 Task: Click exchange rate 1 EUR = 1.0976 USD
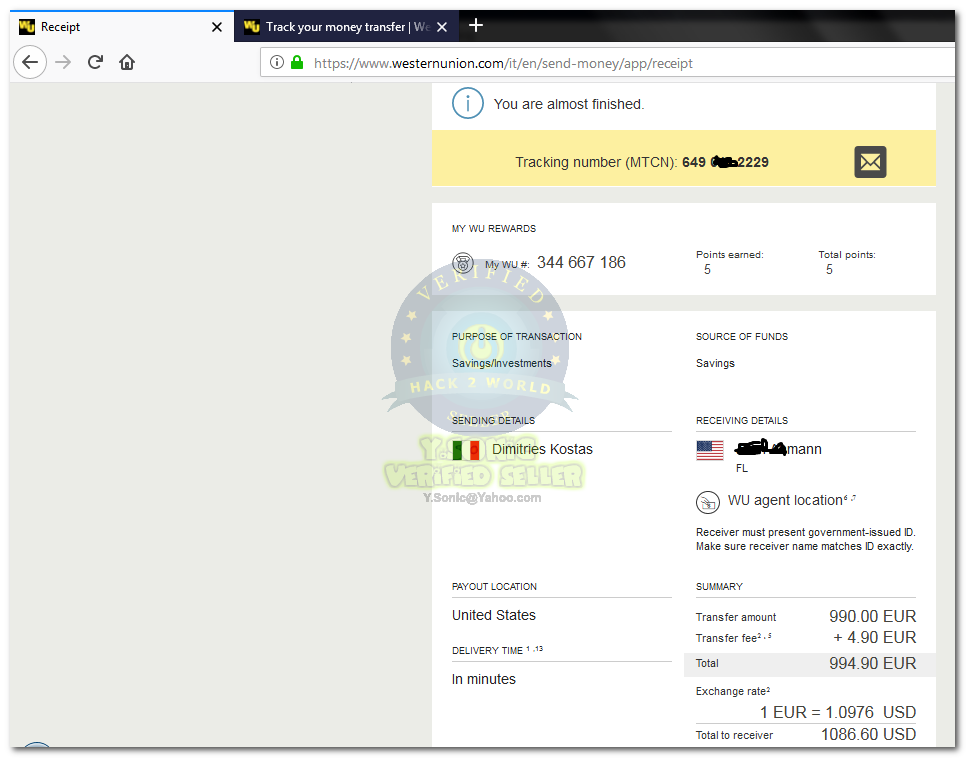(838, 712)
